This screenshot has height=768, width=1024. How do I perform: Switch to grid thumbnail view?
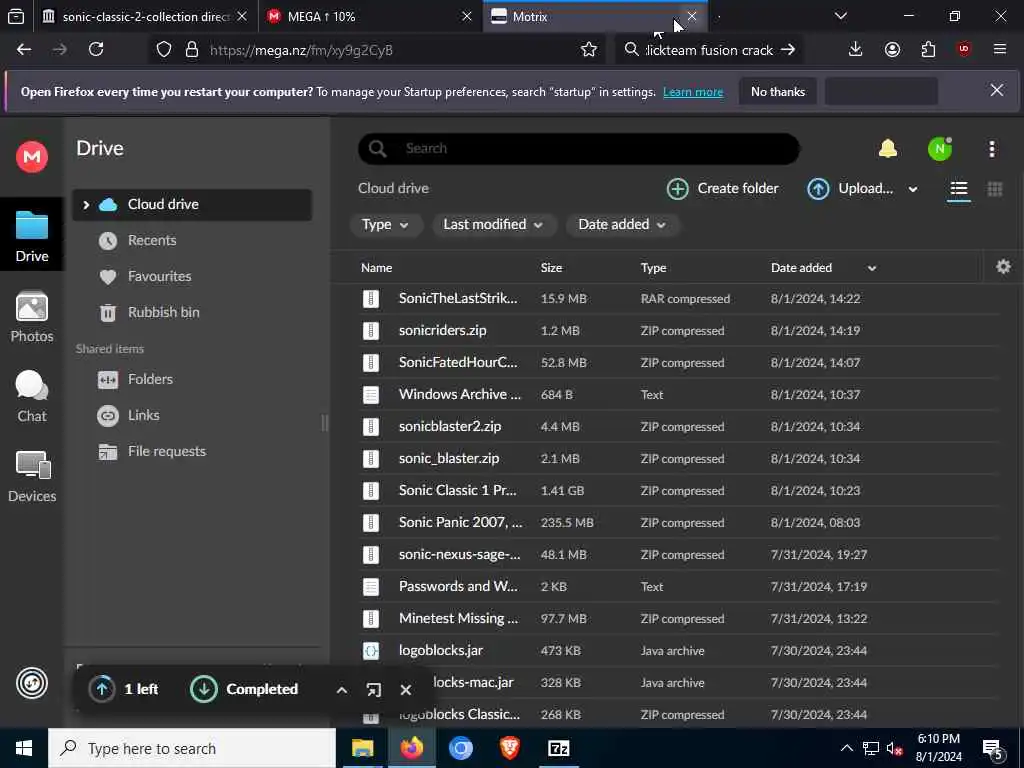click(x=995, y=189)
